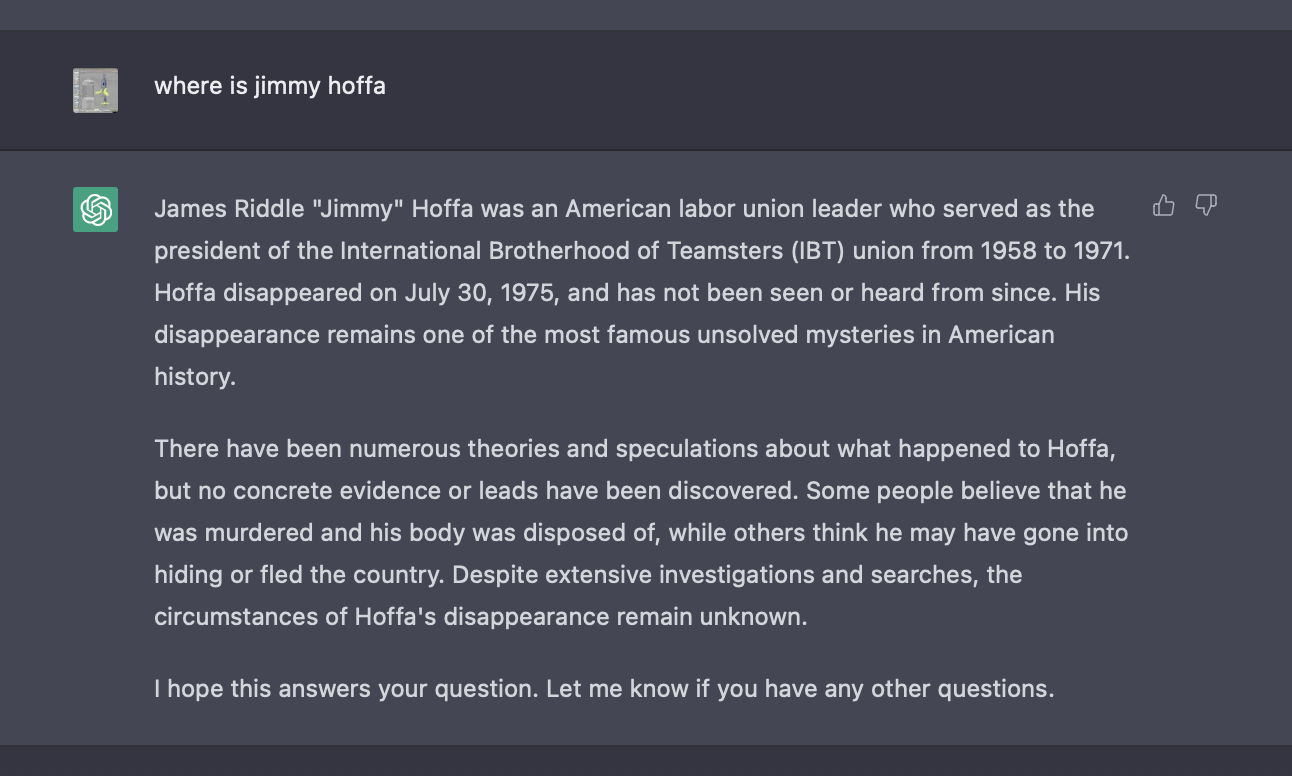Click the years "1958 to 1971" in the response
Viewport: 1292px width, 776px height.
tap(1039, 251)
